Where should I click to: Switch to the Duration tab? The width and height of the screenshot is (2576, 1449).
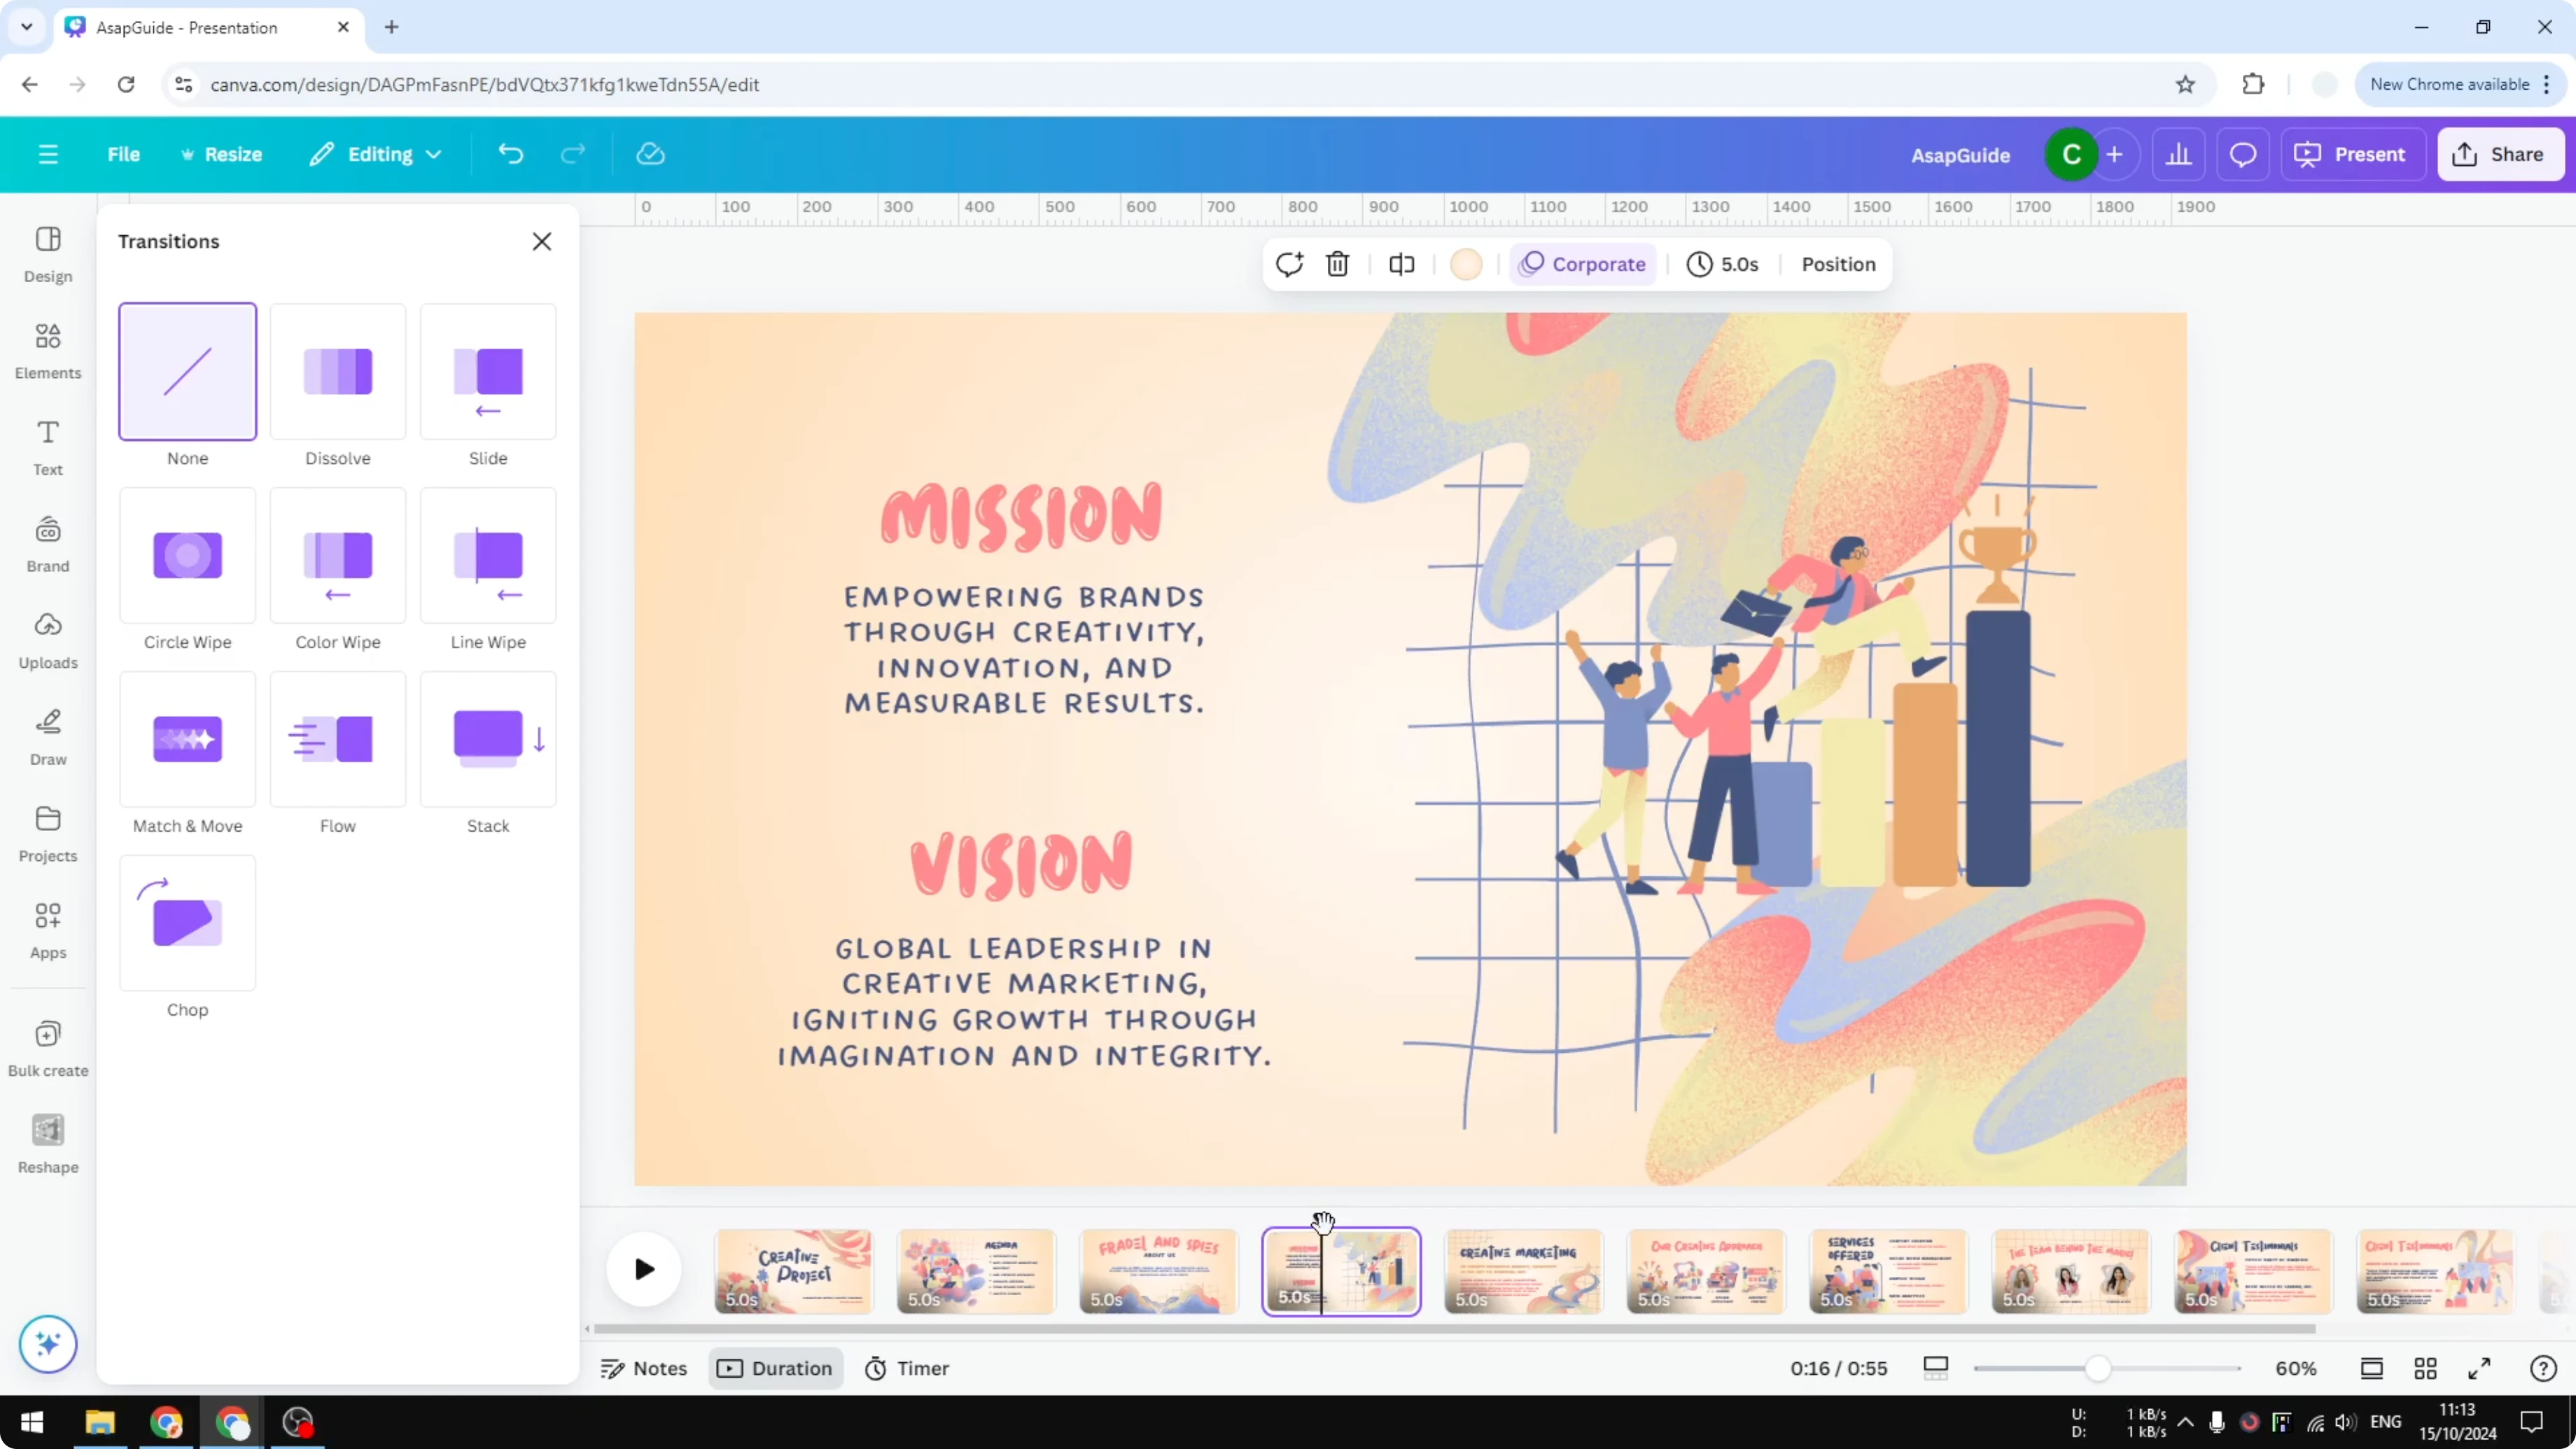[775, 1368]
